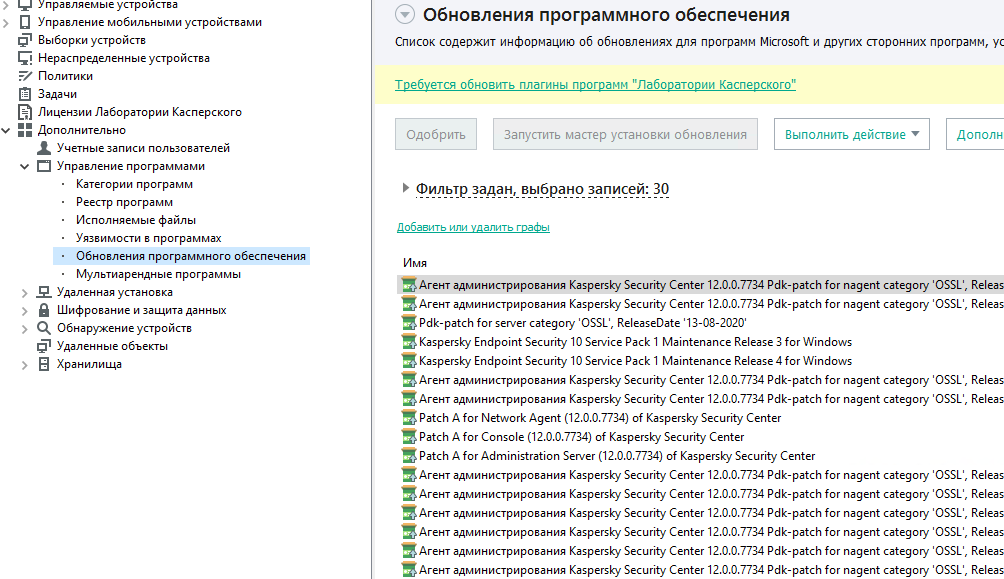The image size is (1004, 579).
Task: Click the Application management window icon
Action: point(44,166)
